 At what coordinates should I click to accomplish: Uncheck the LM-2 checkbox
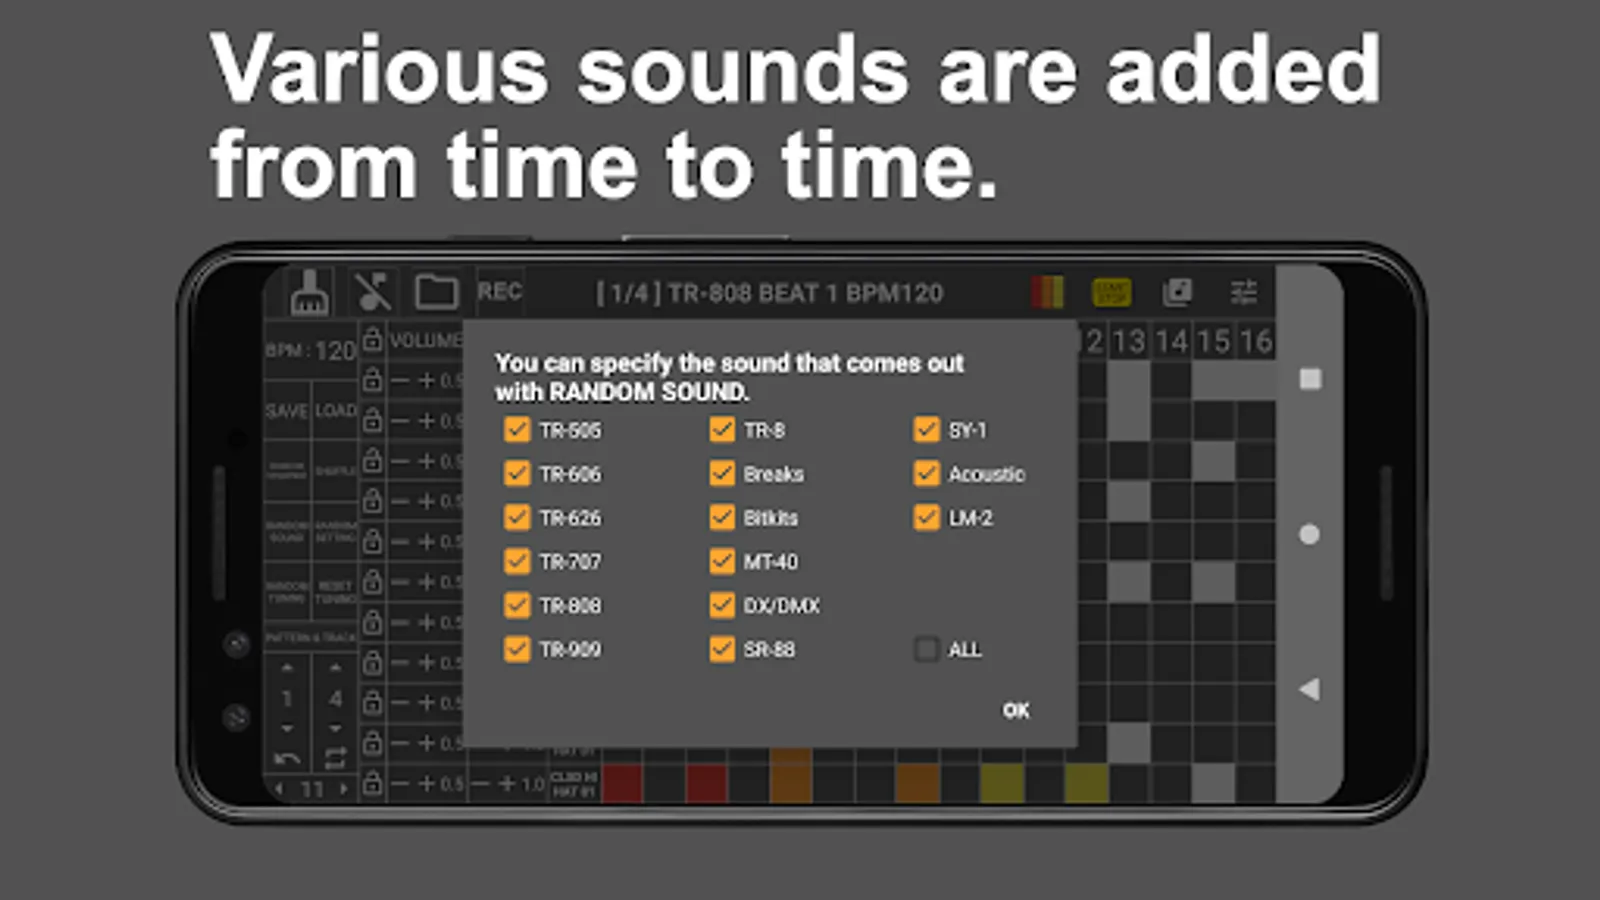pos(927,518)
